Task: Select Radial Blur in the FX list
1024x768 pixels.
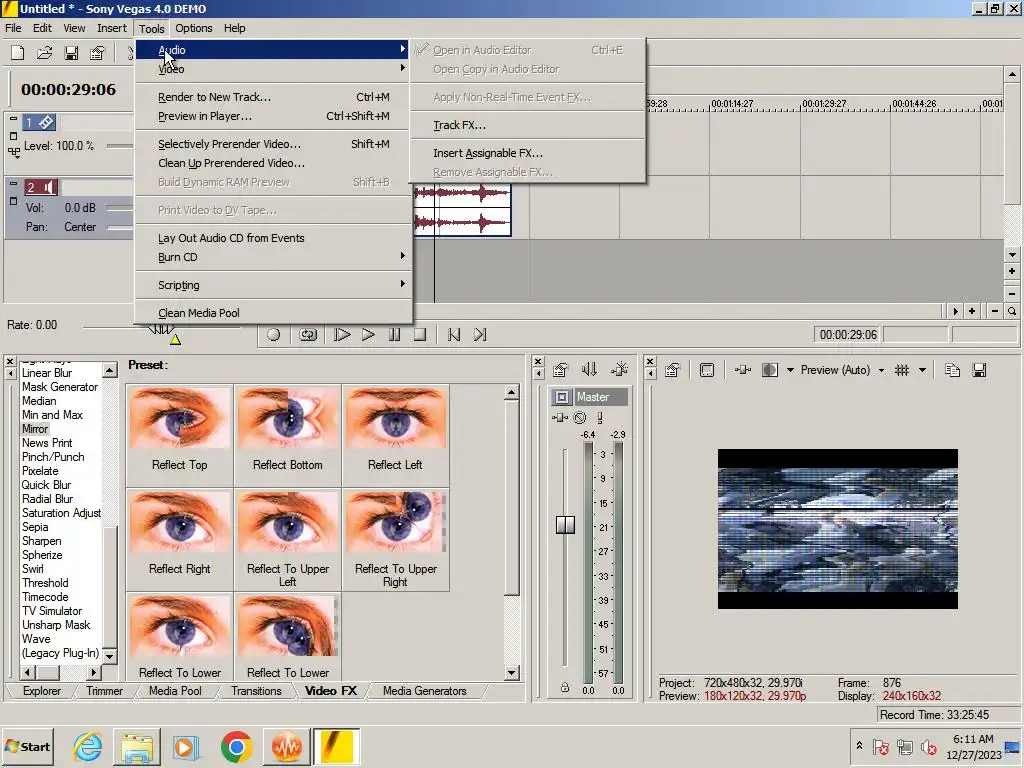Action: (x=47, y=499)
